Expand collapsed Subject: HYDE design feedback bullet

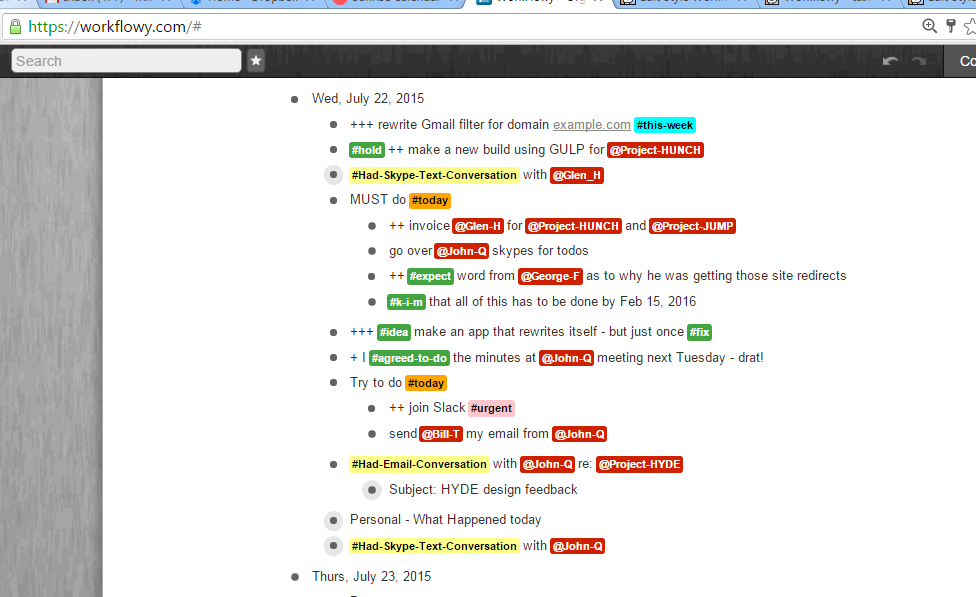(x=372, y=490)
